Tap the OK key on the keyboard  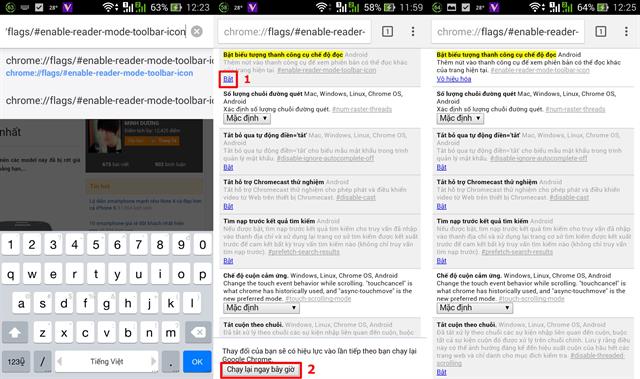197,361
